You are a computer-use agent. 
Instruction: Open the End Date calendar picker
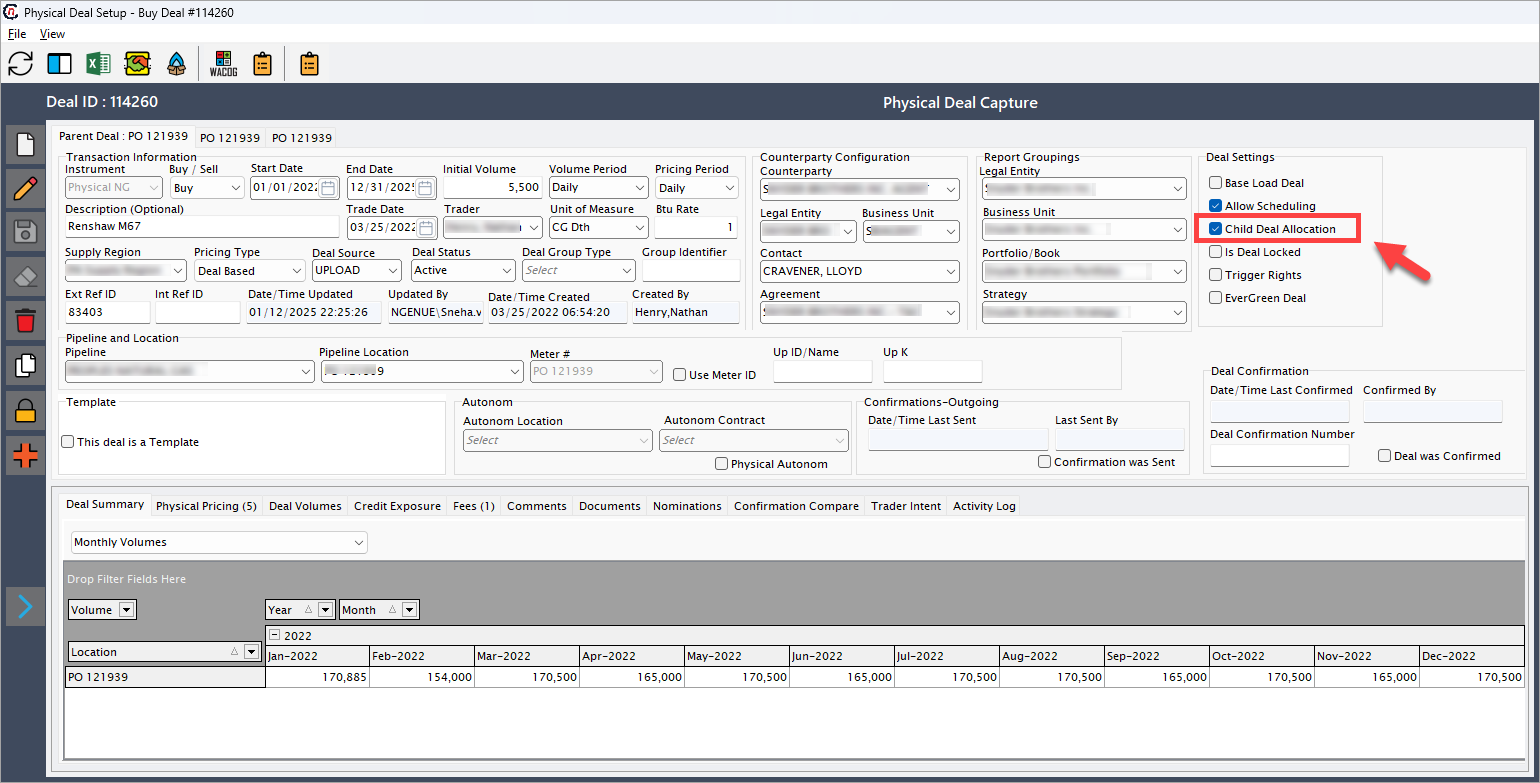[426, 188]
